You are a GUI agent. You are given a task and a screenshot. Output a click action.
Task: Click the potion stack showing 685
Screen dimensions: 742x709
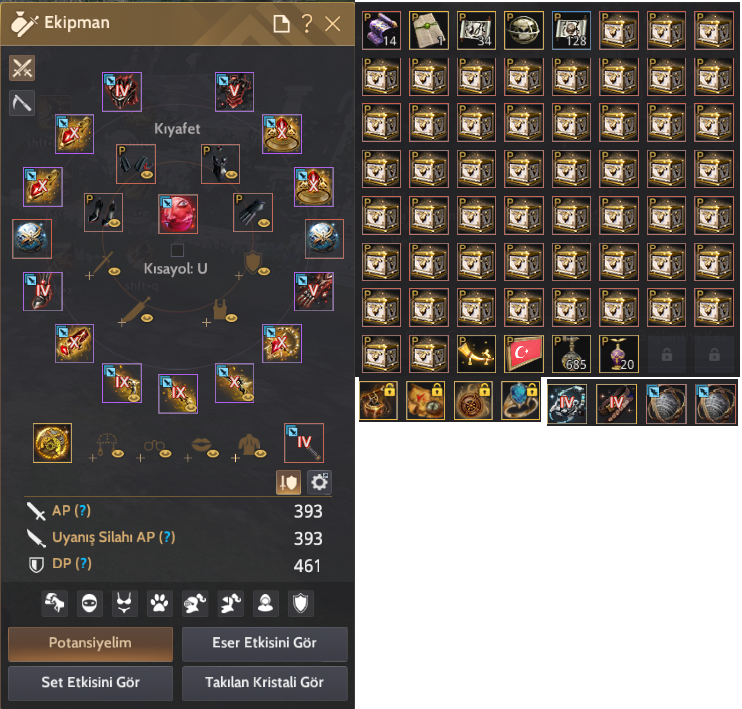coord(572,354)
